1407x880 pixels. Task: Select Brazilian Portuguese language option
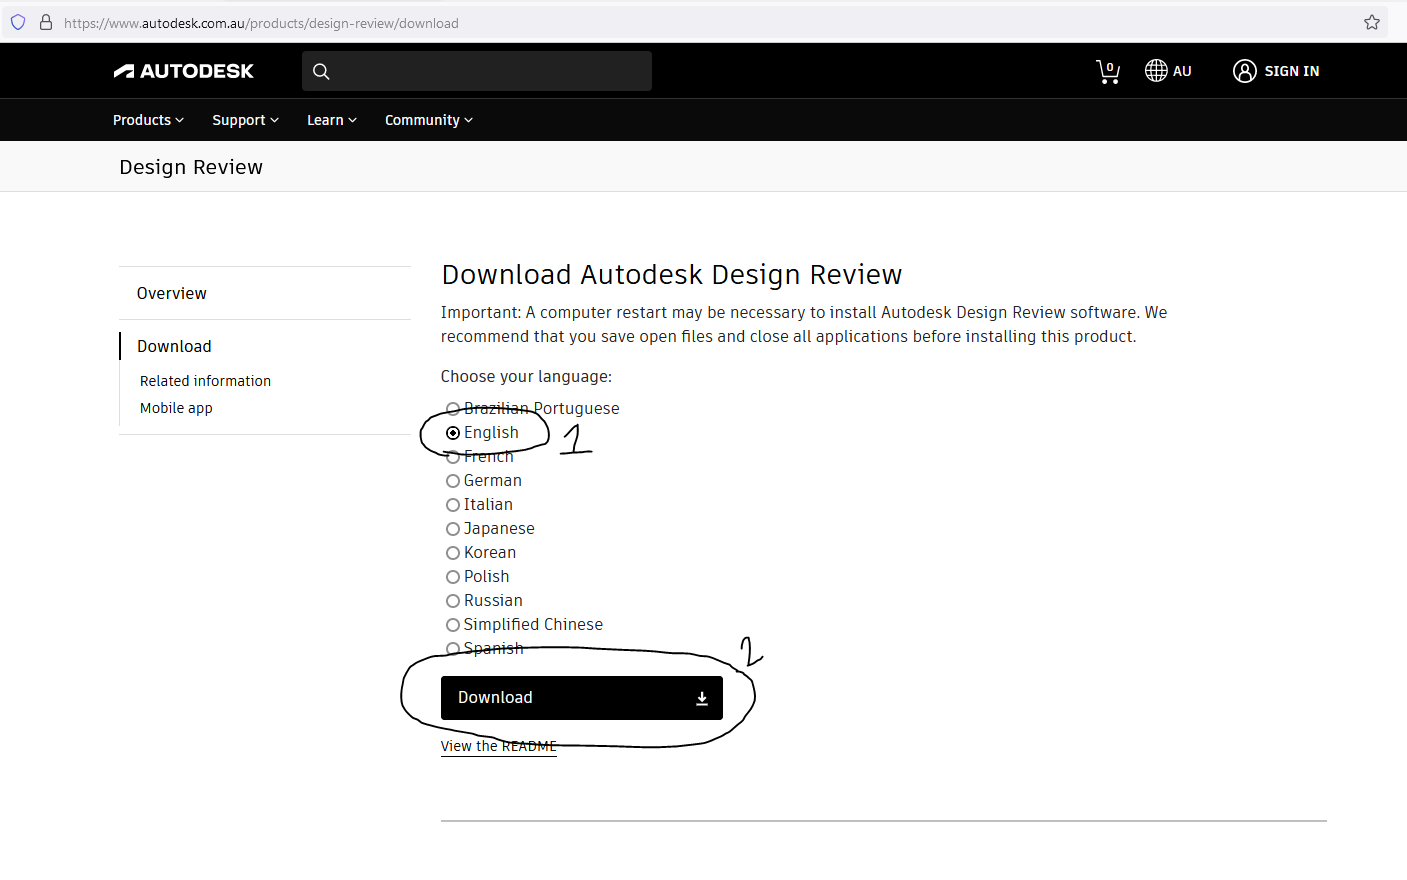pyautogui.click(x=453, y=408)
